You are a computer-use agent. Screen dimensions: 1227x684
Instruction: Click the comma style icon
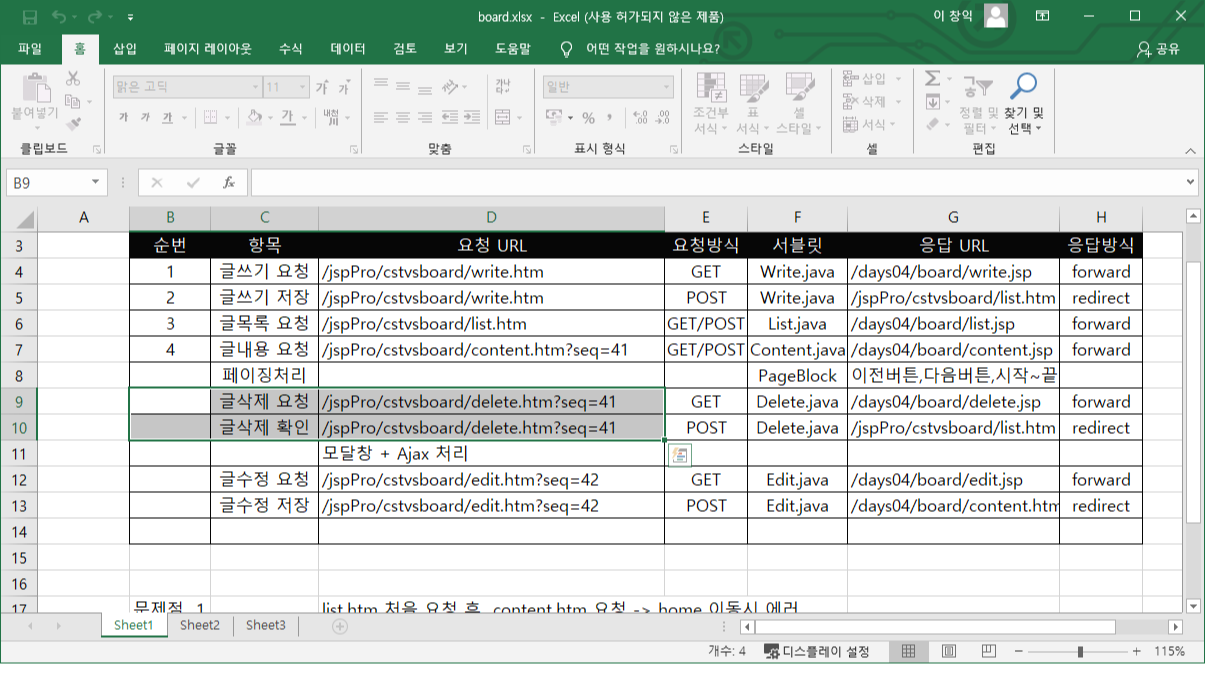610,117
